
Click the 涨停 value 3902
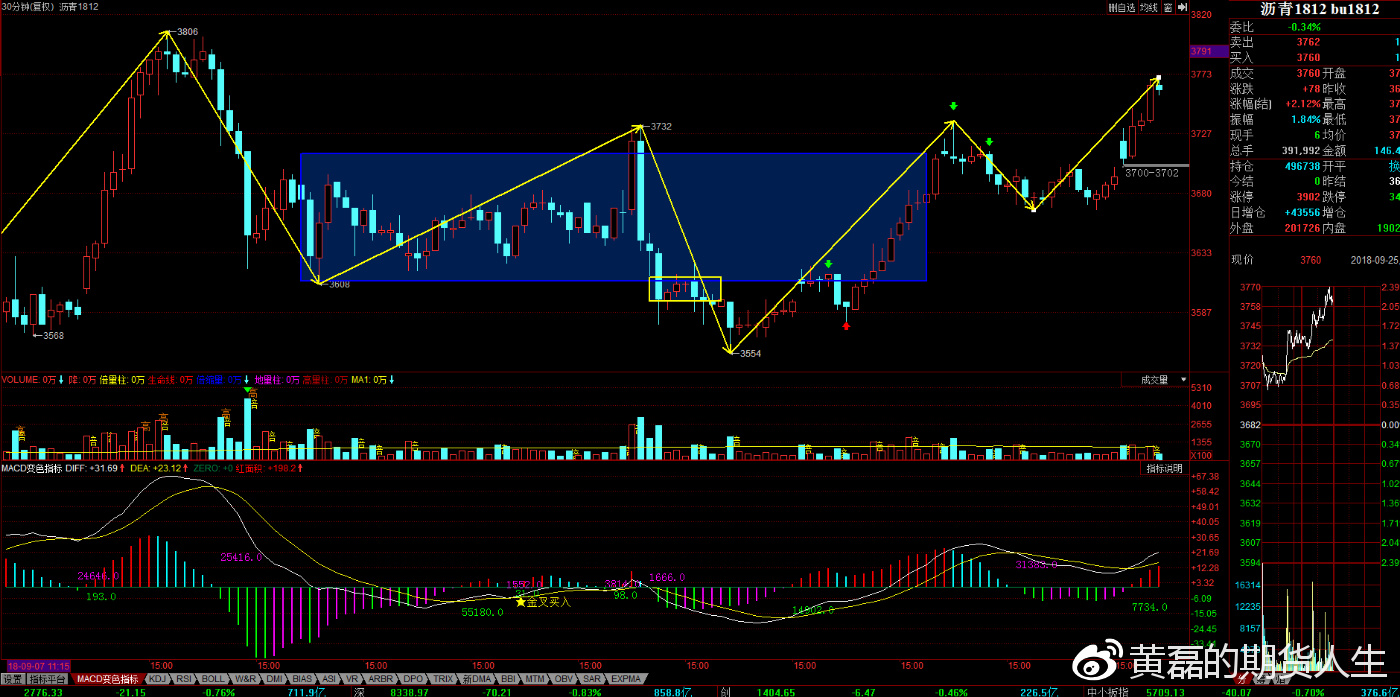(1308, 197)
